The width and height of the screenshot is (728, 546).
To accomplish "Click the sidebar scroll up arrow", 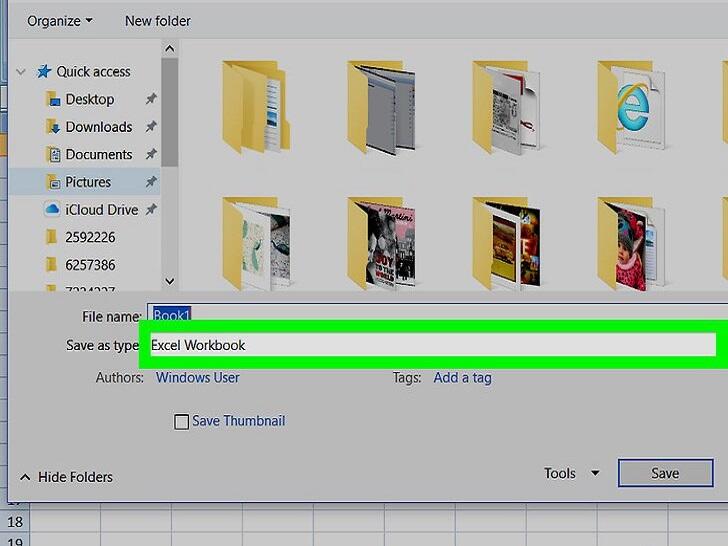I will click(170, 49).
